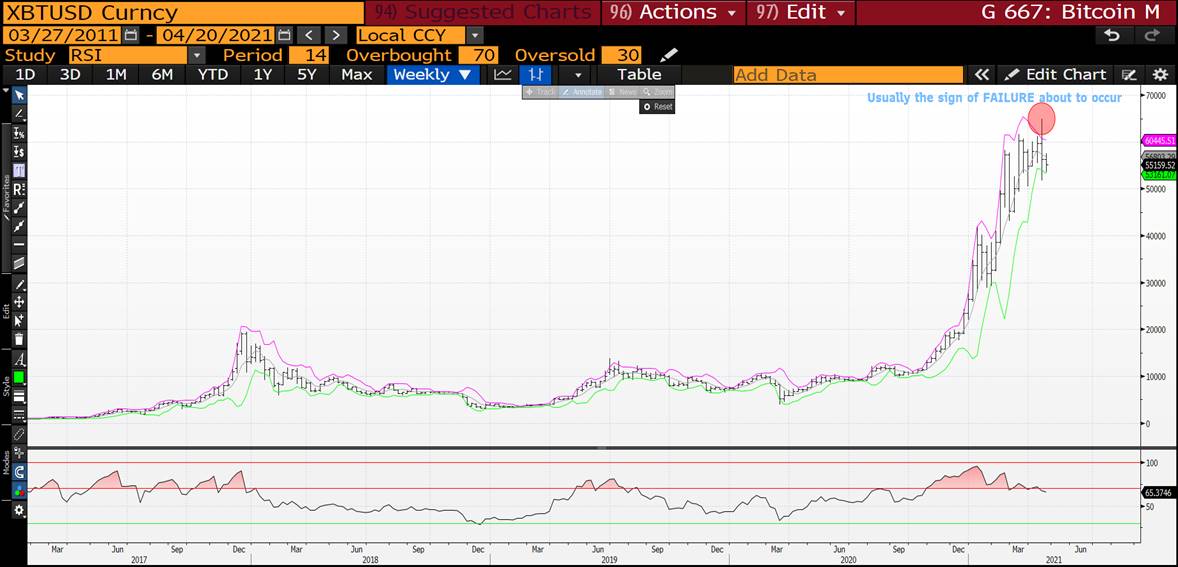Select the parallel channel band tool

(20, 263)
